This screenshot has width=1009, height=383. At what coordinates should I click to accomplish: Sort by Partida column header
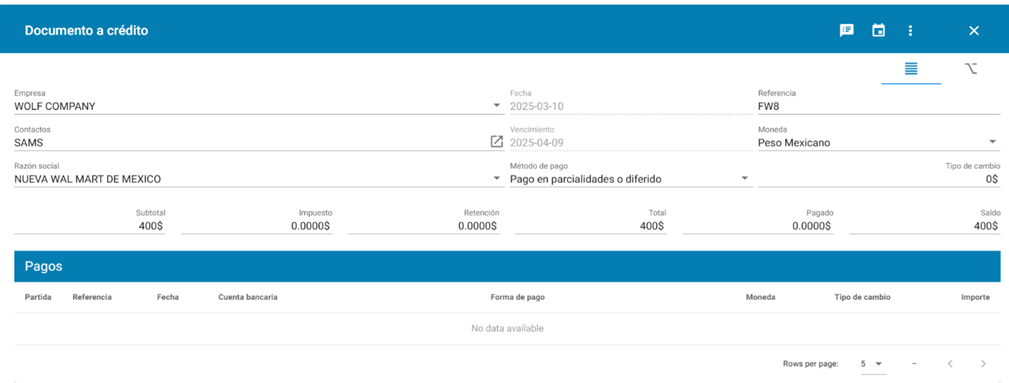38,297
